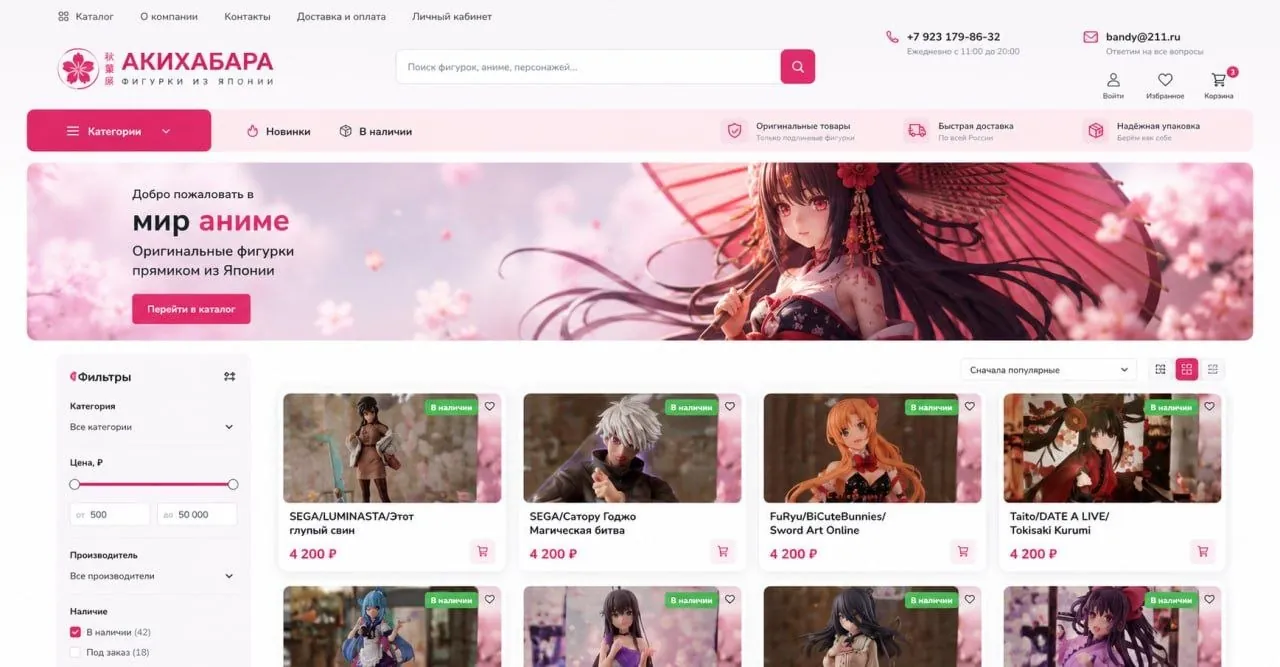Add SEGA/LUMINASTA figure to cart
Viewport: 1280px width, 667px height.
tap(482, 551)
